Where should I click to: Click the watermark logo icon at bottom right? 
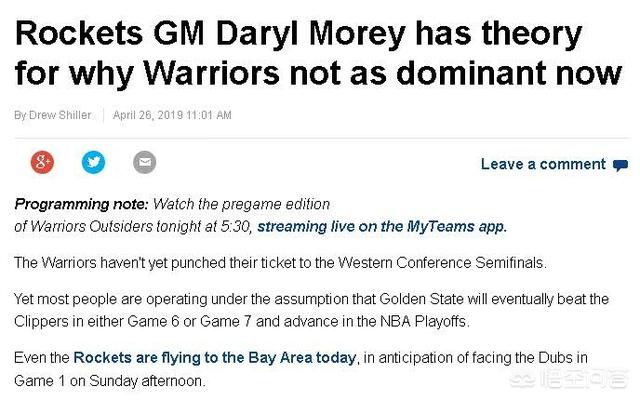523,380
